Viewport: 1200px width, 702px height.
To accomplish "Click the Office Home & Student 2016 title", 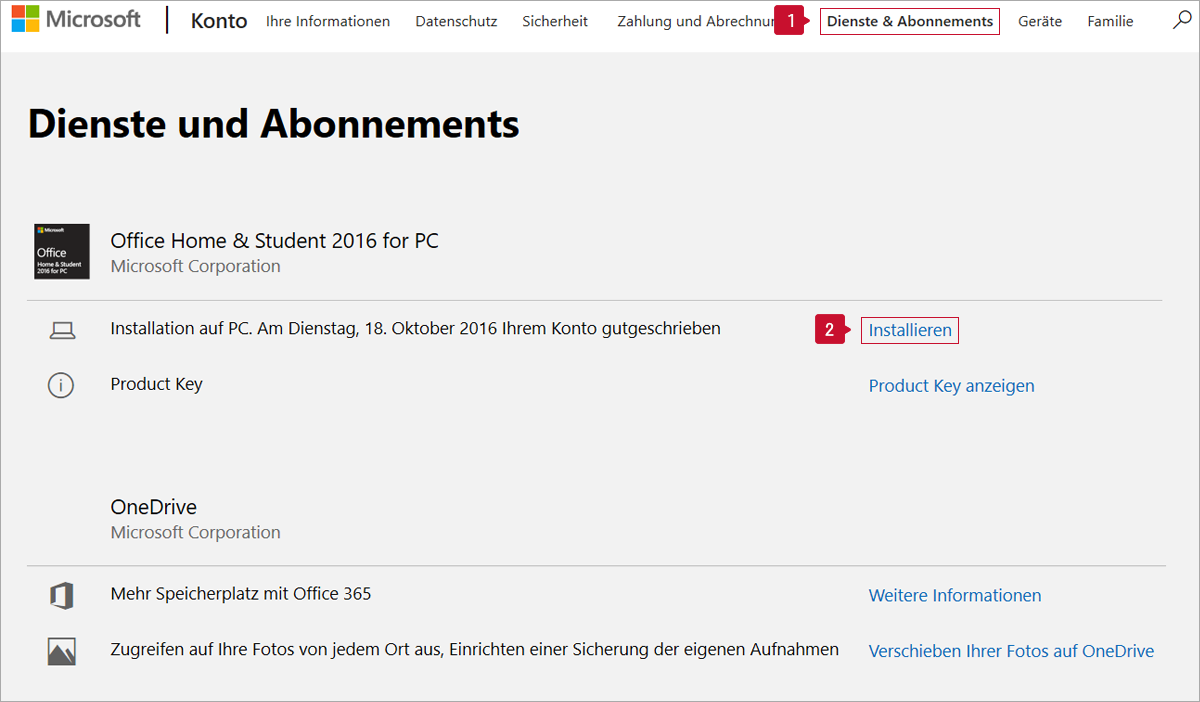I will [274, 241].
